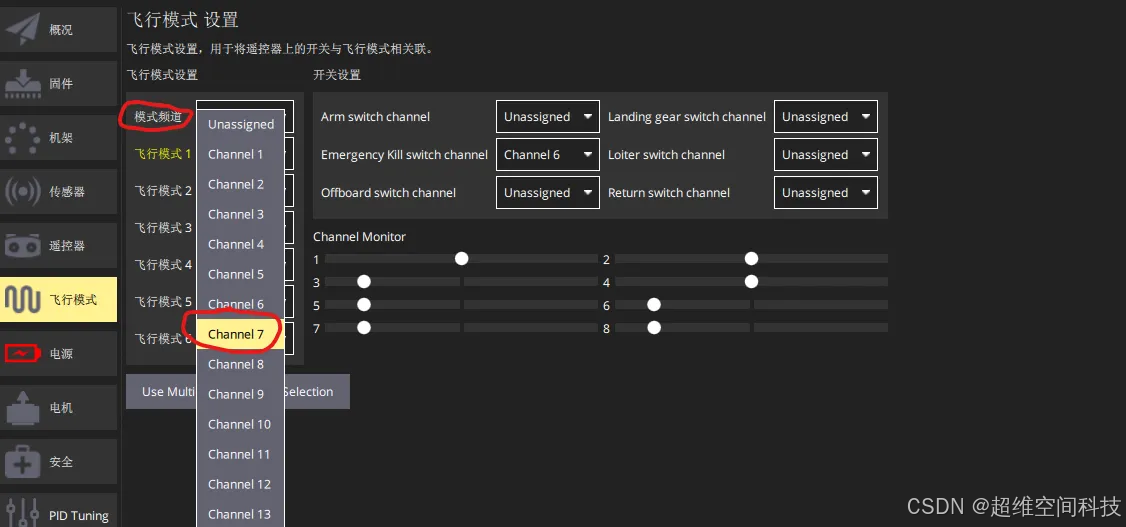Open the 固件 firmware download icon
The image size is (1126, 527).
[x=22, y=84]
